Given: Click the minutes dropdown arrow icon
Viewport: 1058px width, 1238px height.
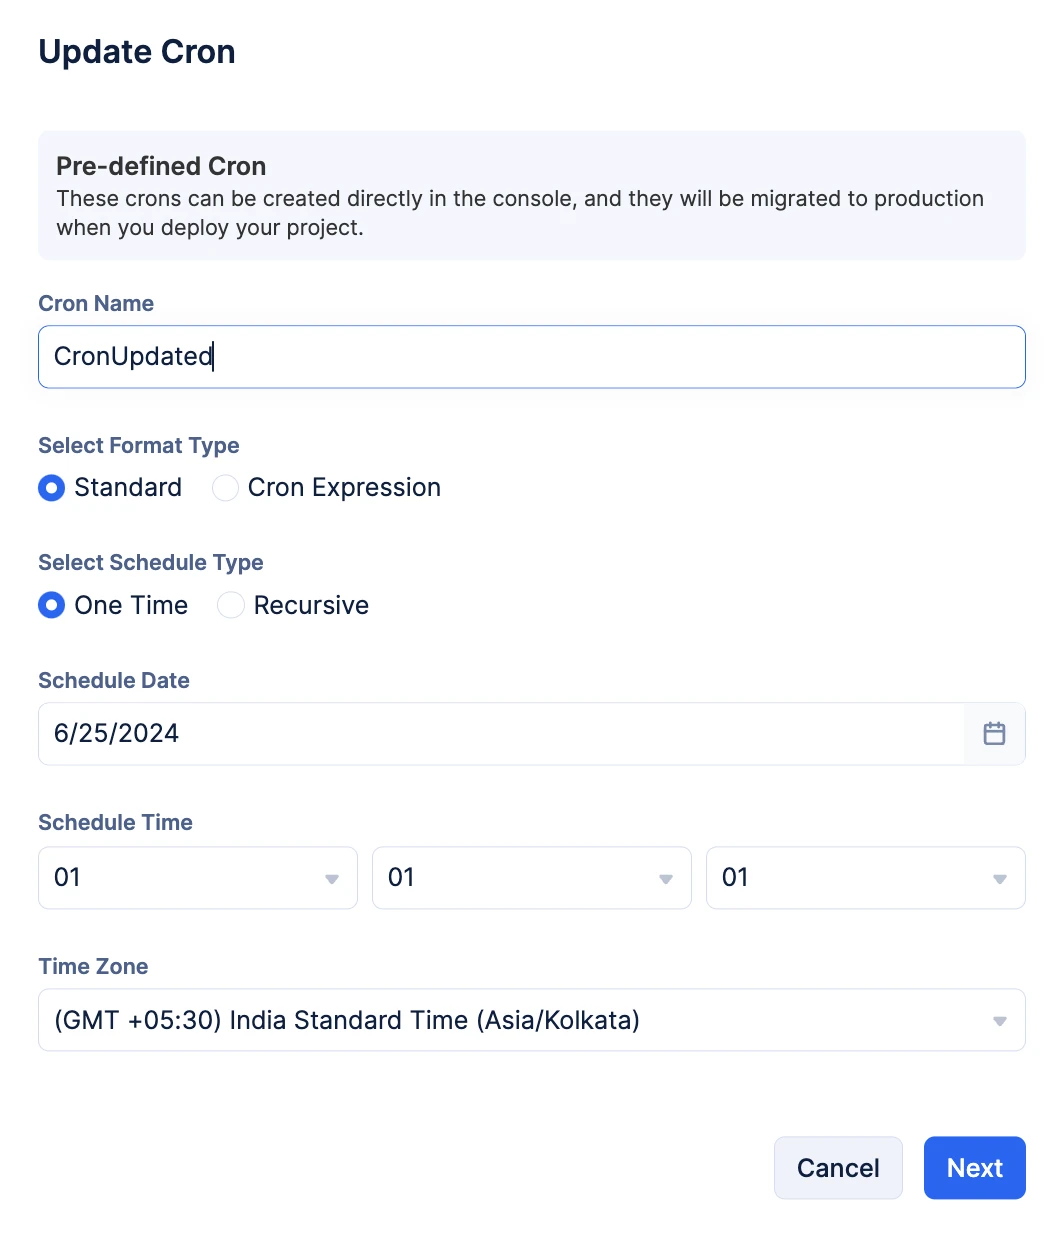Looking at the screenshot, I should tap(666, 879).
